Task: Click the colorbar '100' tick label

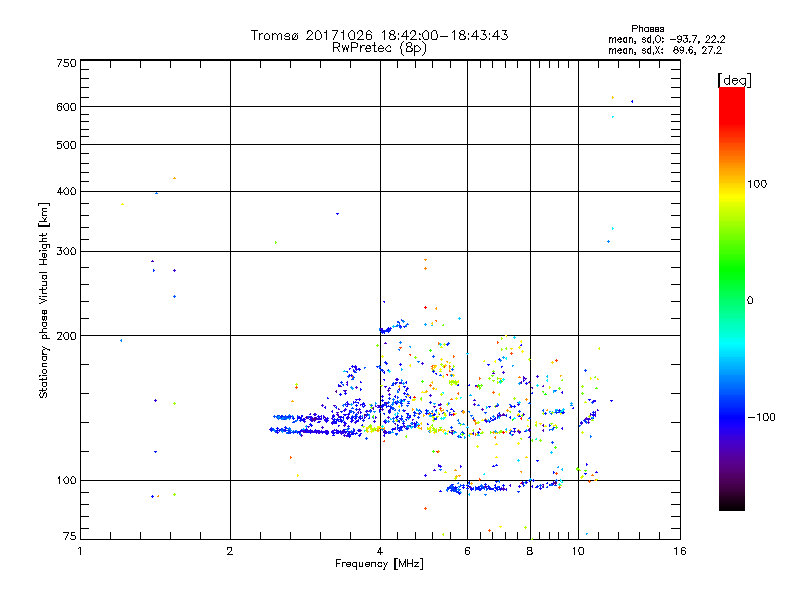Action: coord(757,184)
